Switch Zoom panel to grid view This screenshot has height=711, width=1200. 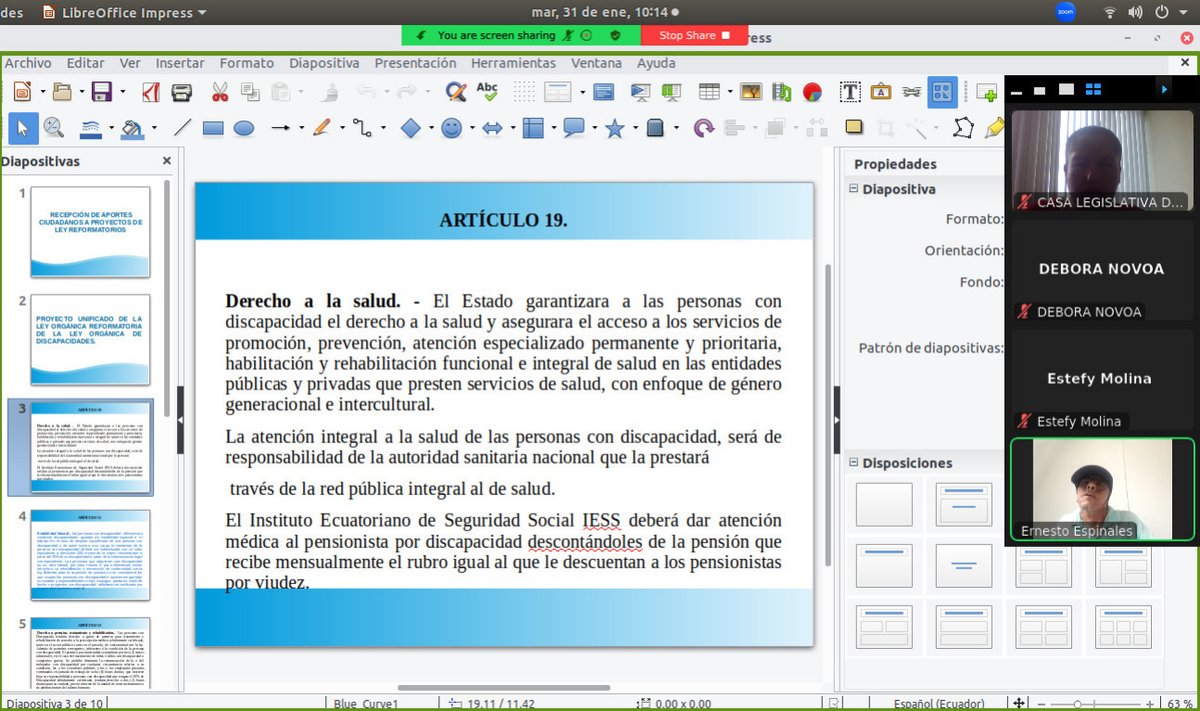click(1093, 89)
